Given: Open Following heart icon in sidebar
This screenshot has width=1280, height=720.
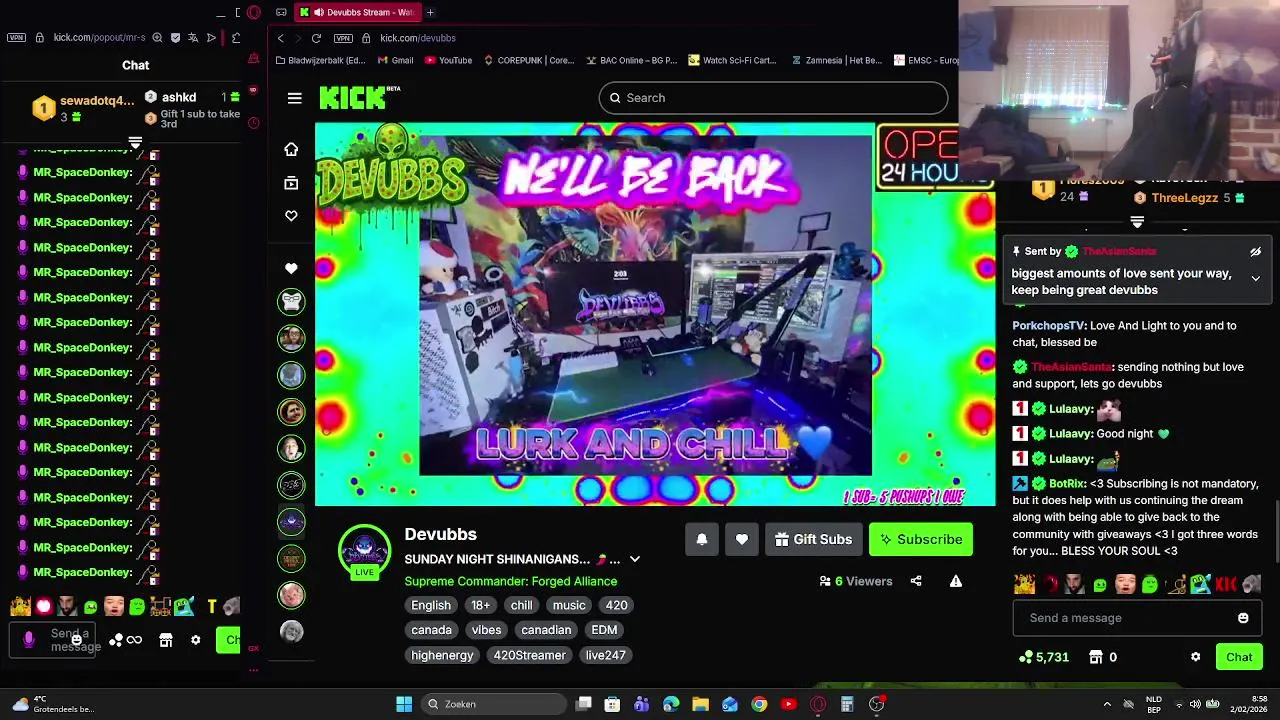Looking at the screenshot, I should click(x=291, y=216).
